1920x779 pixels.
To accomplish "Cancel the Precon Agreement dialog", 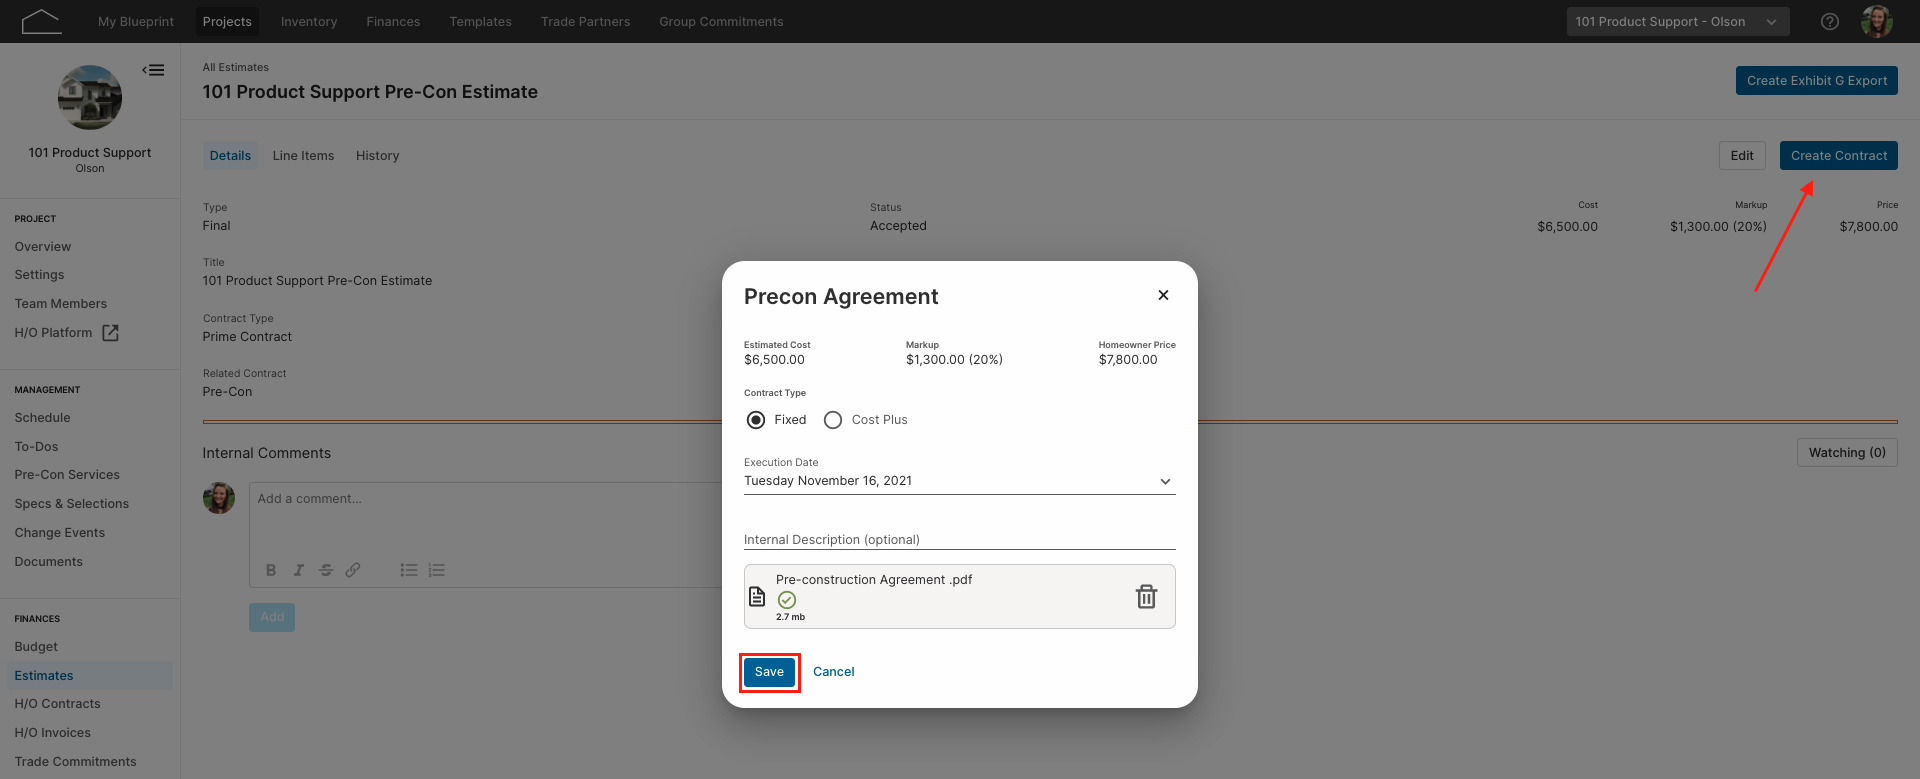I will (834, 672).
